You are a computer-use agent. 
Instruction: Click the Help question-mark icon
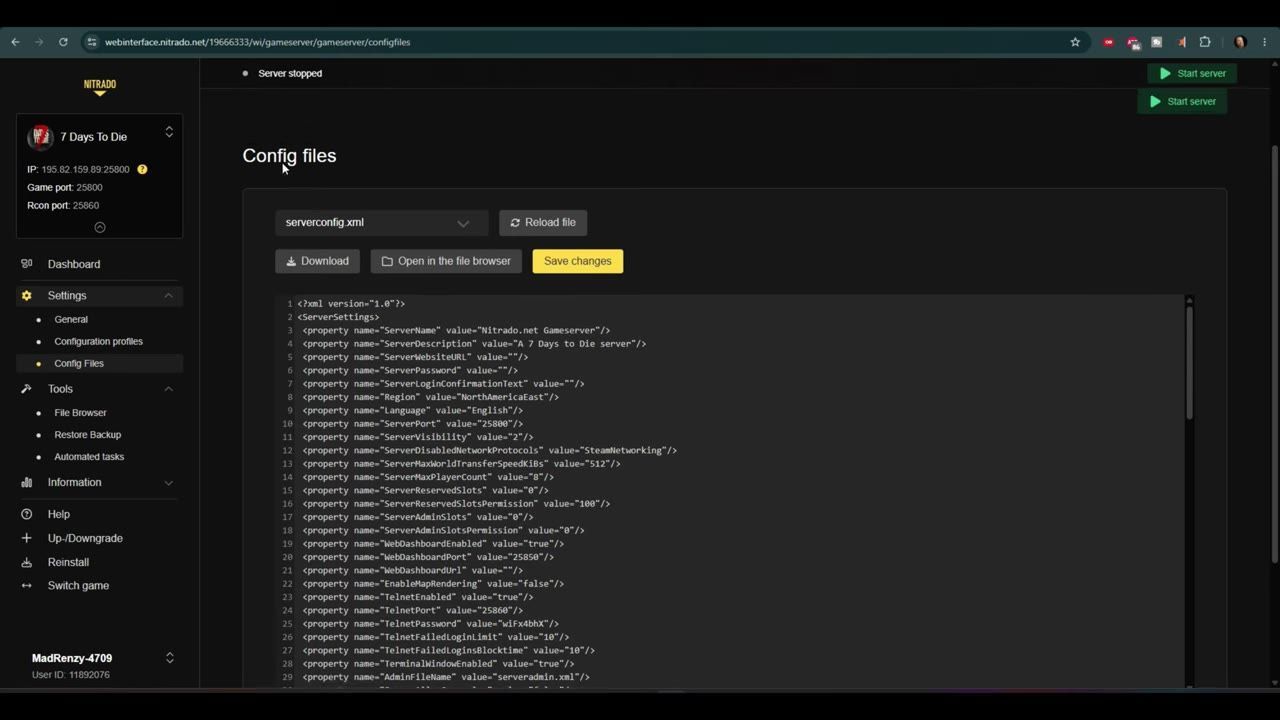tap(27, 514)
